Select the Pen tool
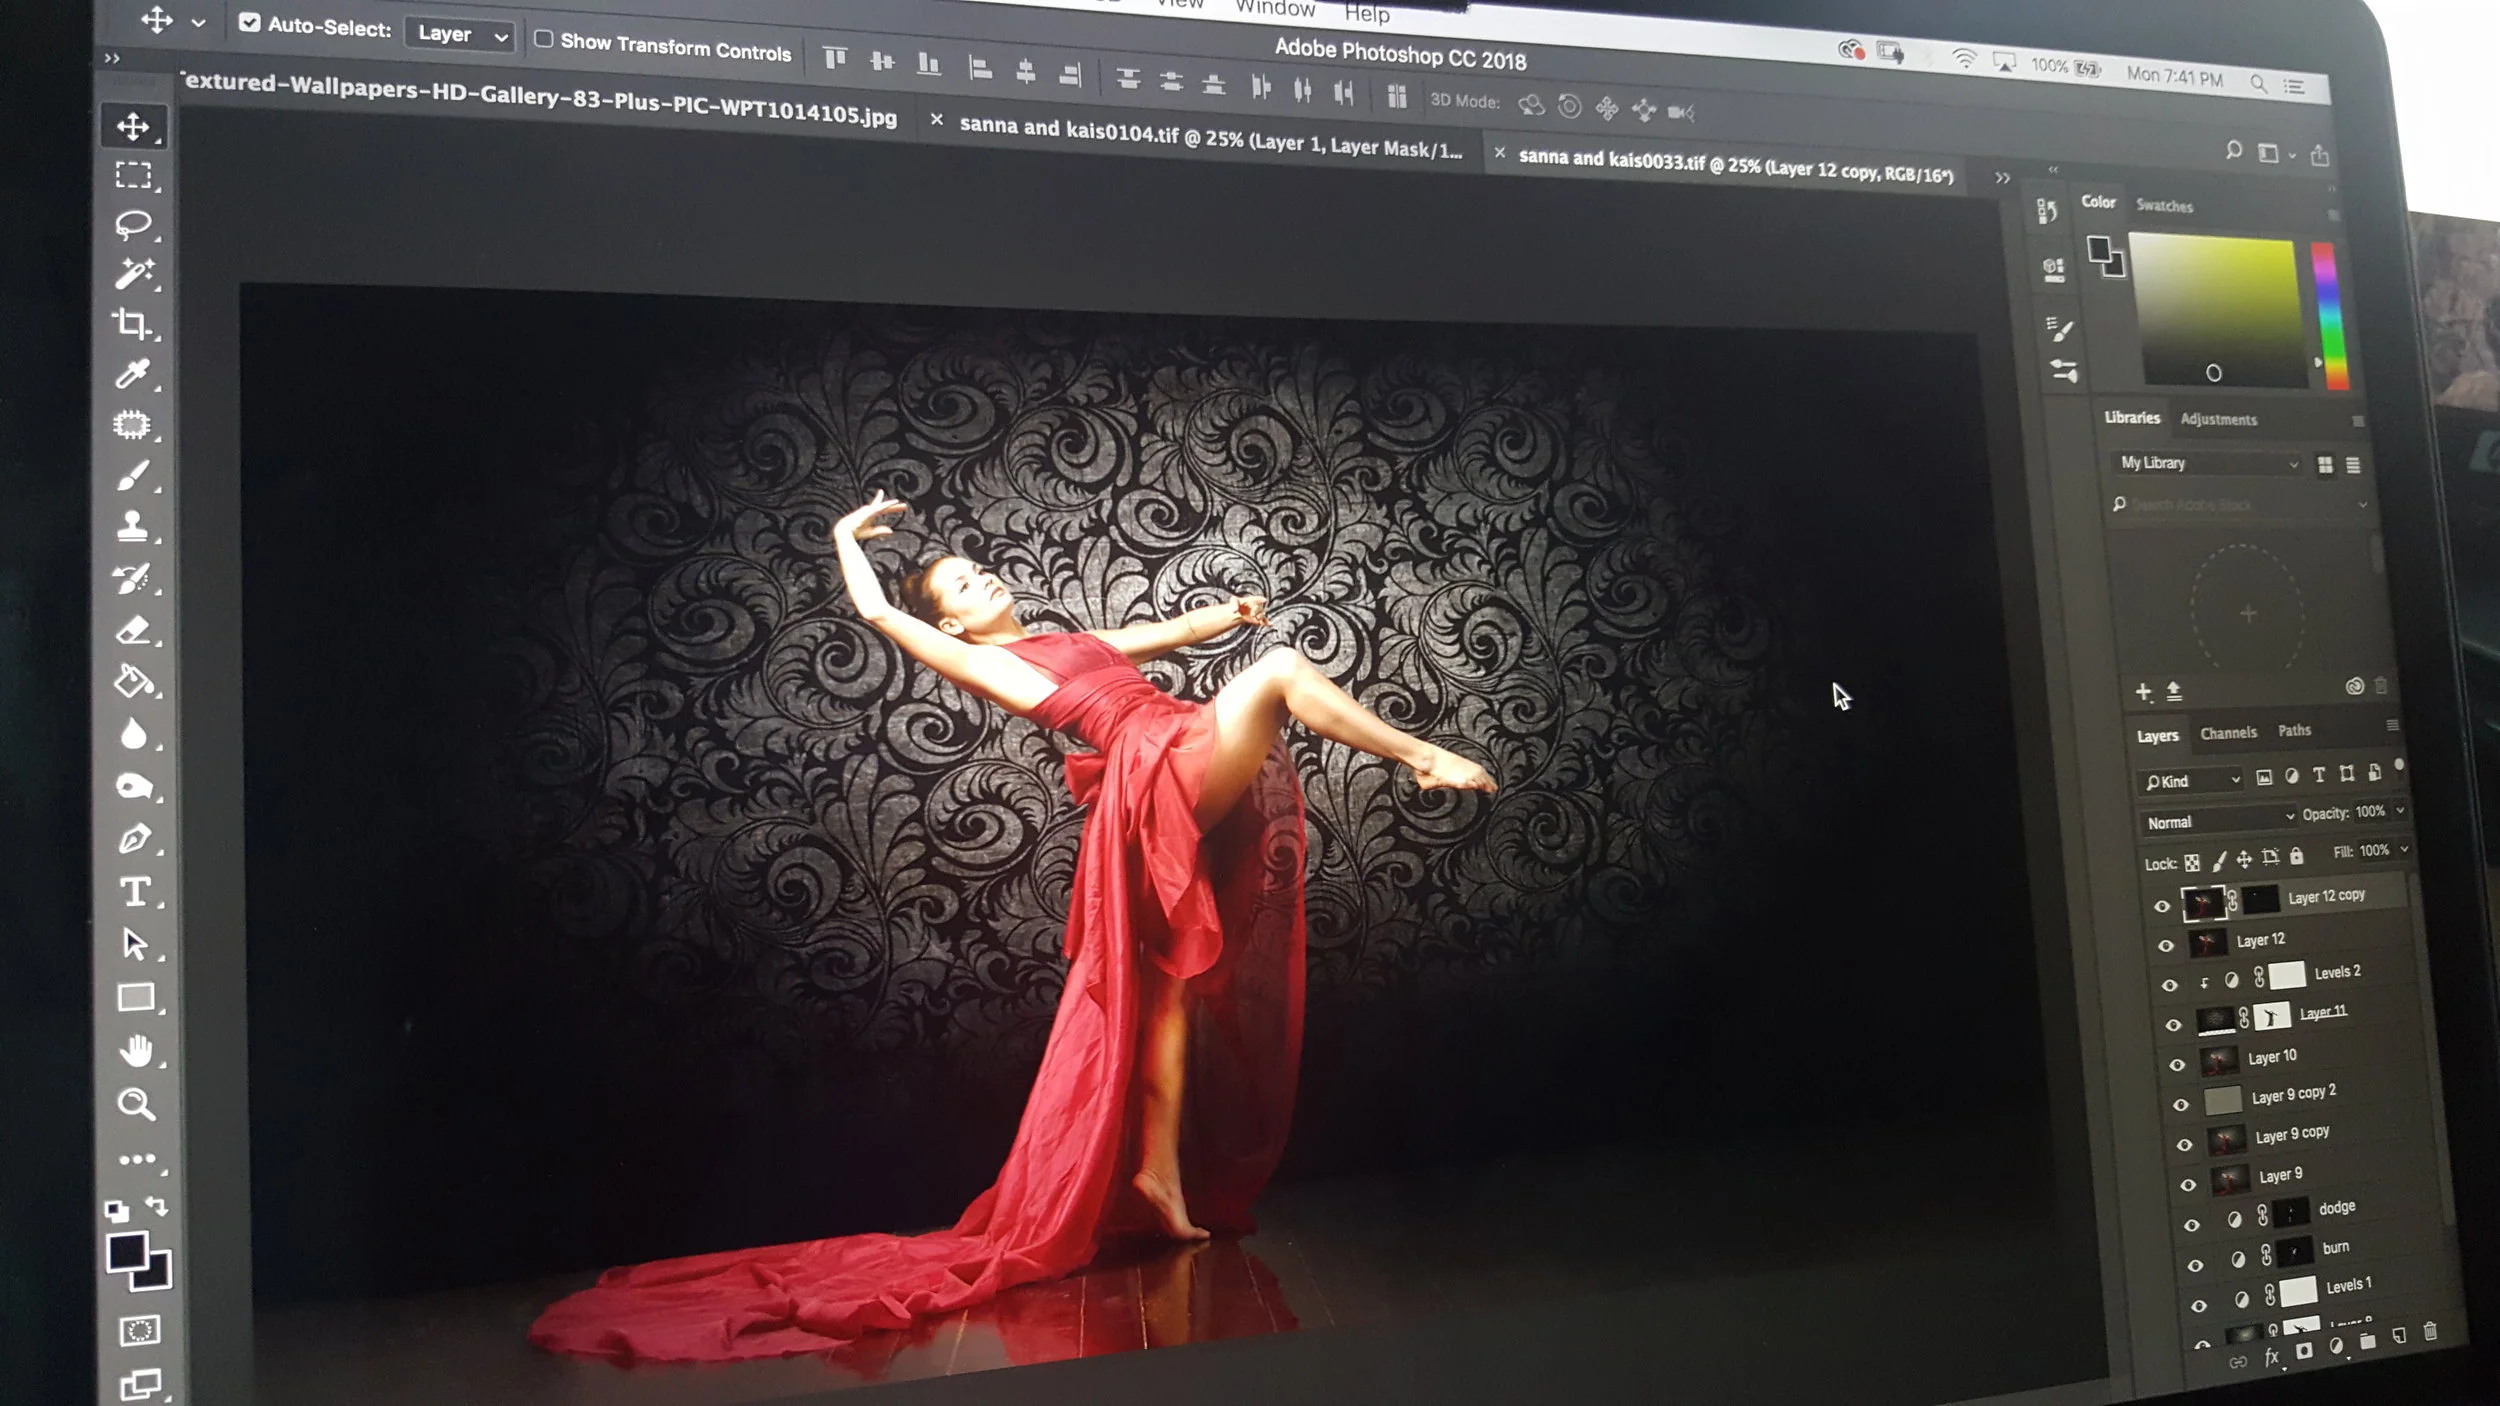 (134, 839)
